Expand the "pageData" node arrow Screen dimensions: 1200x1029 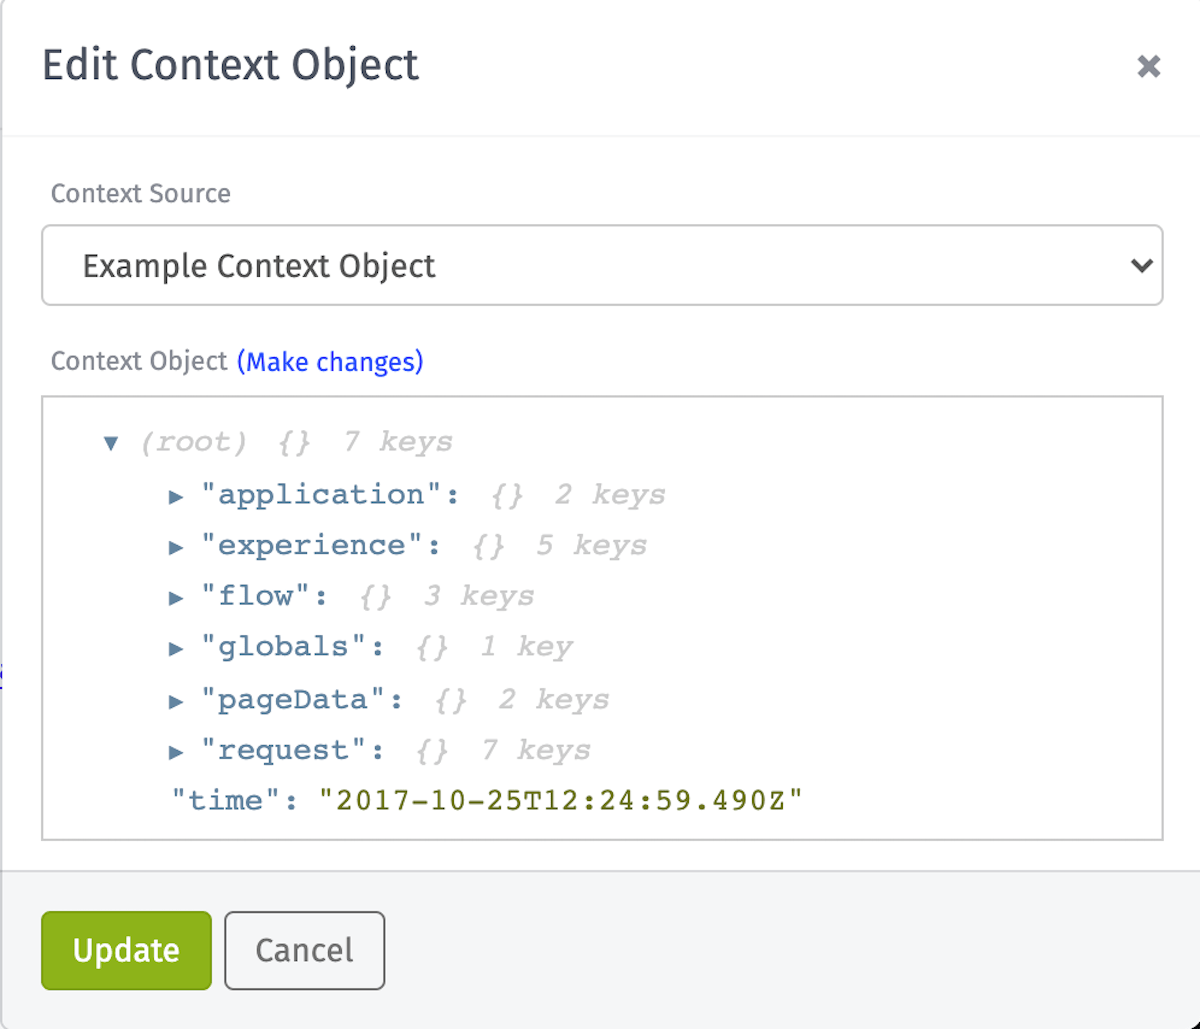click(176, 701)
